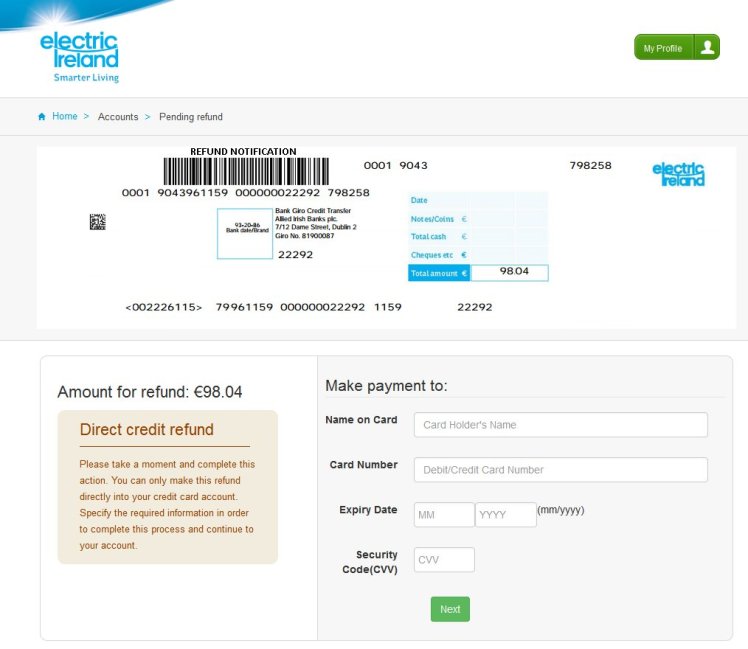Click the small Electric Ireland logo on slip
Viewport: 748px width, 649px height.
(x=678, y=174)
